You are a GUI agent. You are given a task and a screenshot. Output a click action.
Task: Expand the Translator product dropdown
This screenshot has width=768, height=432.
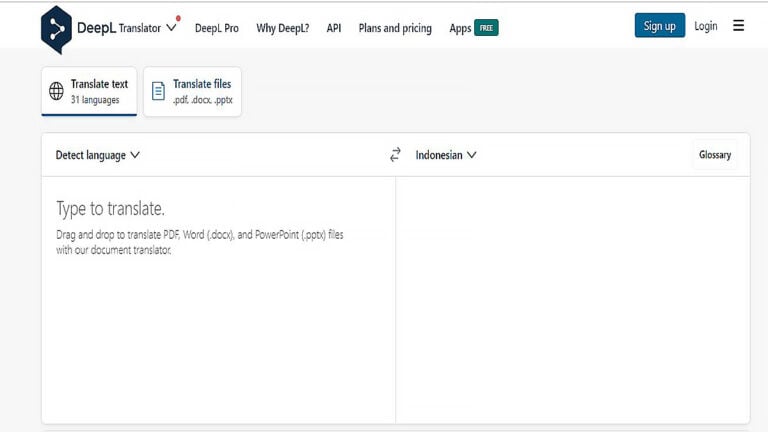click(x=171, y=28)
